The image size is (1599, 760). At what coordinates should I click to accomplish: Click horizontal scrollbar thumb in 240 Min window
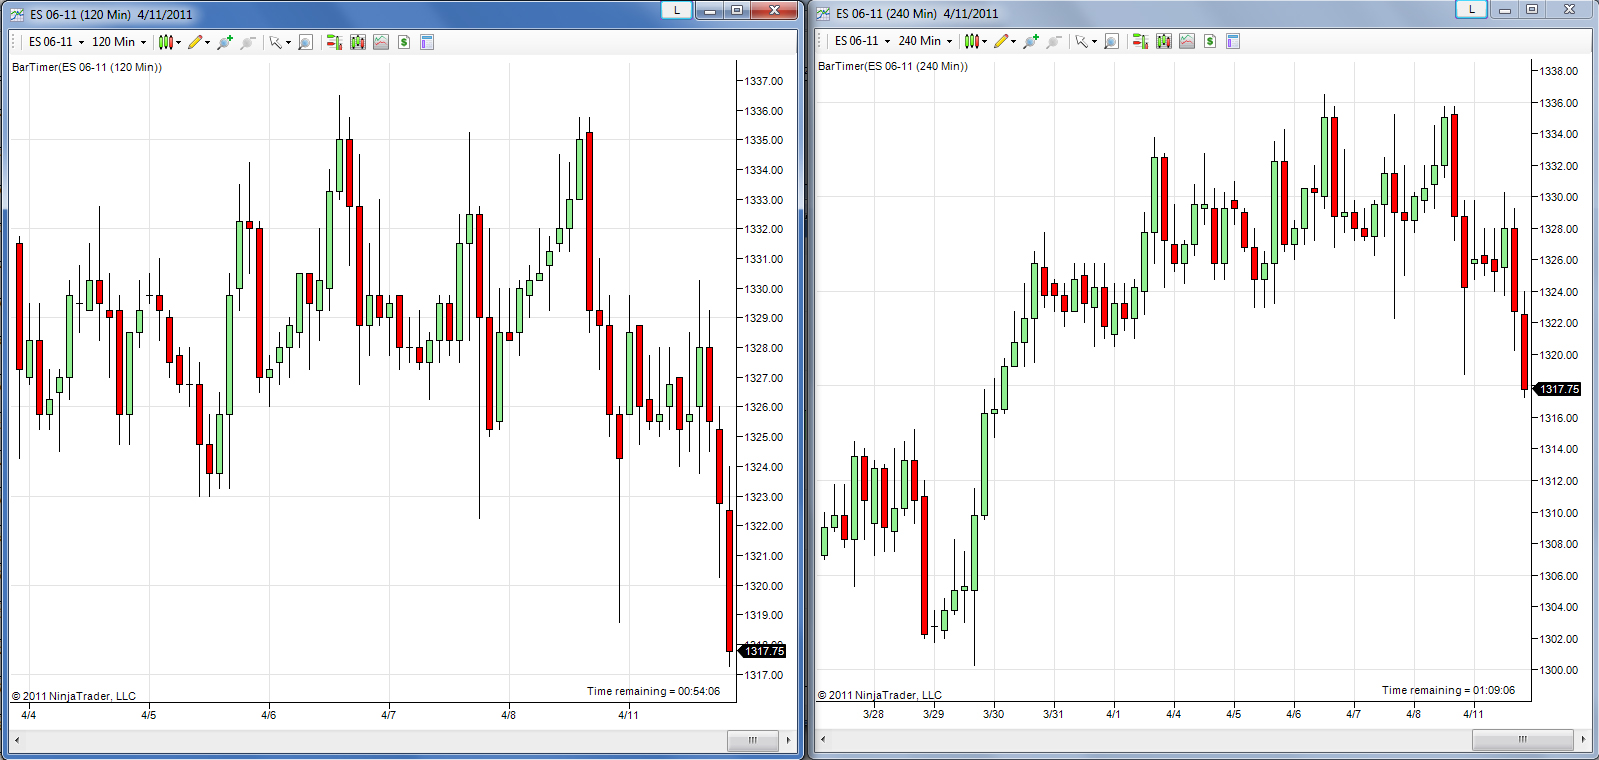pos(1523,739)
